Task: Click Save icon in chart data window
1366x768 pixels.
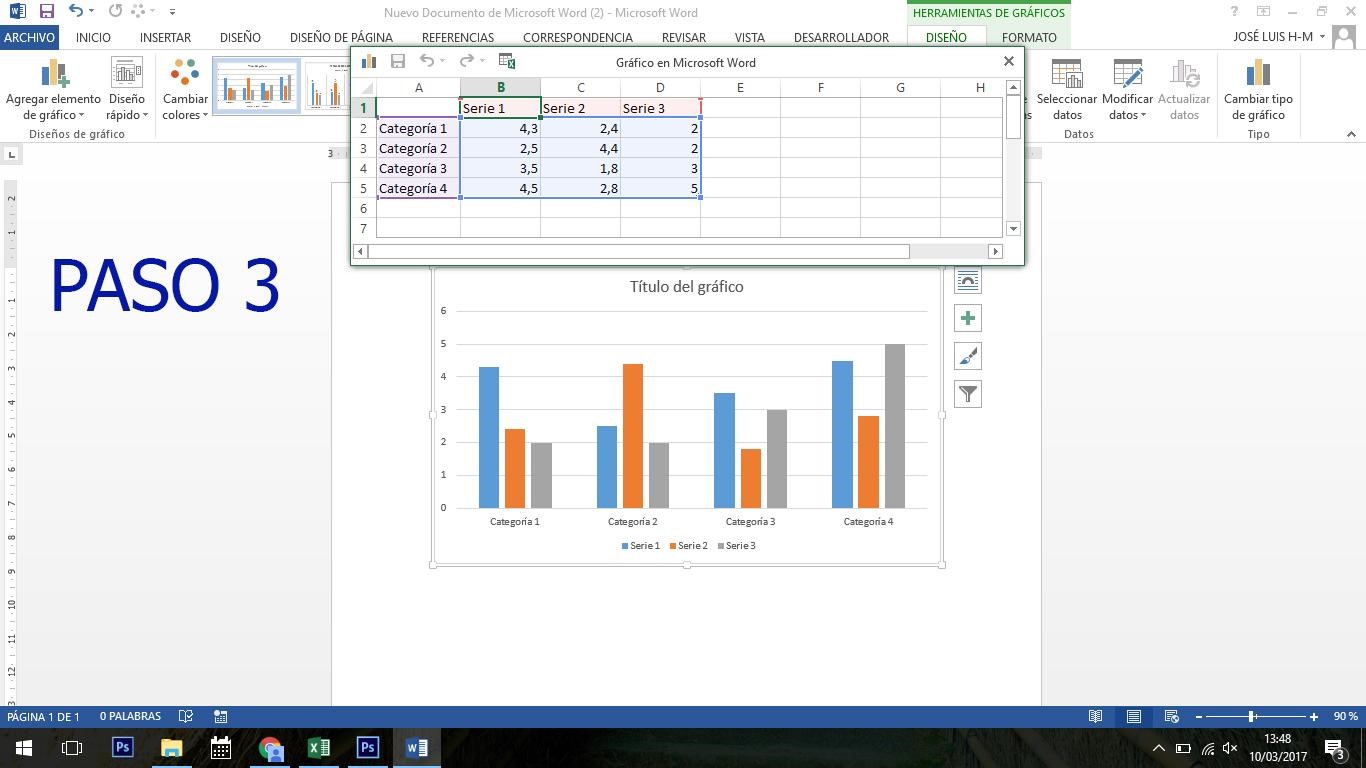Action: (398, 61)
